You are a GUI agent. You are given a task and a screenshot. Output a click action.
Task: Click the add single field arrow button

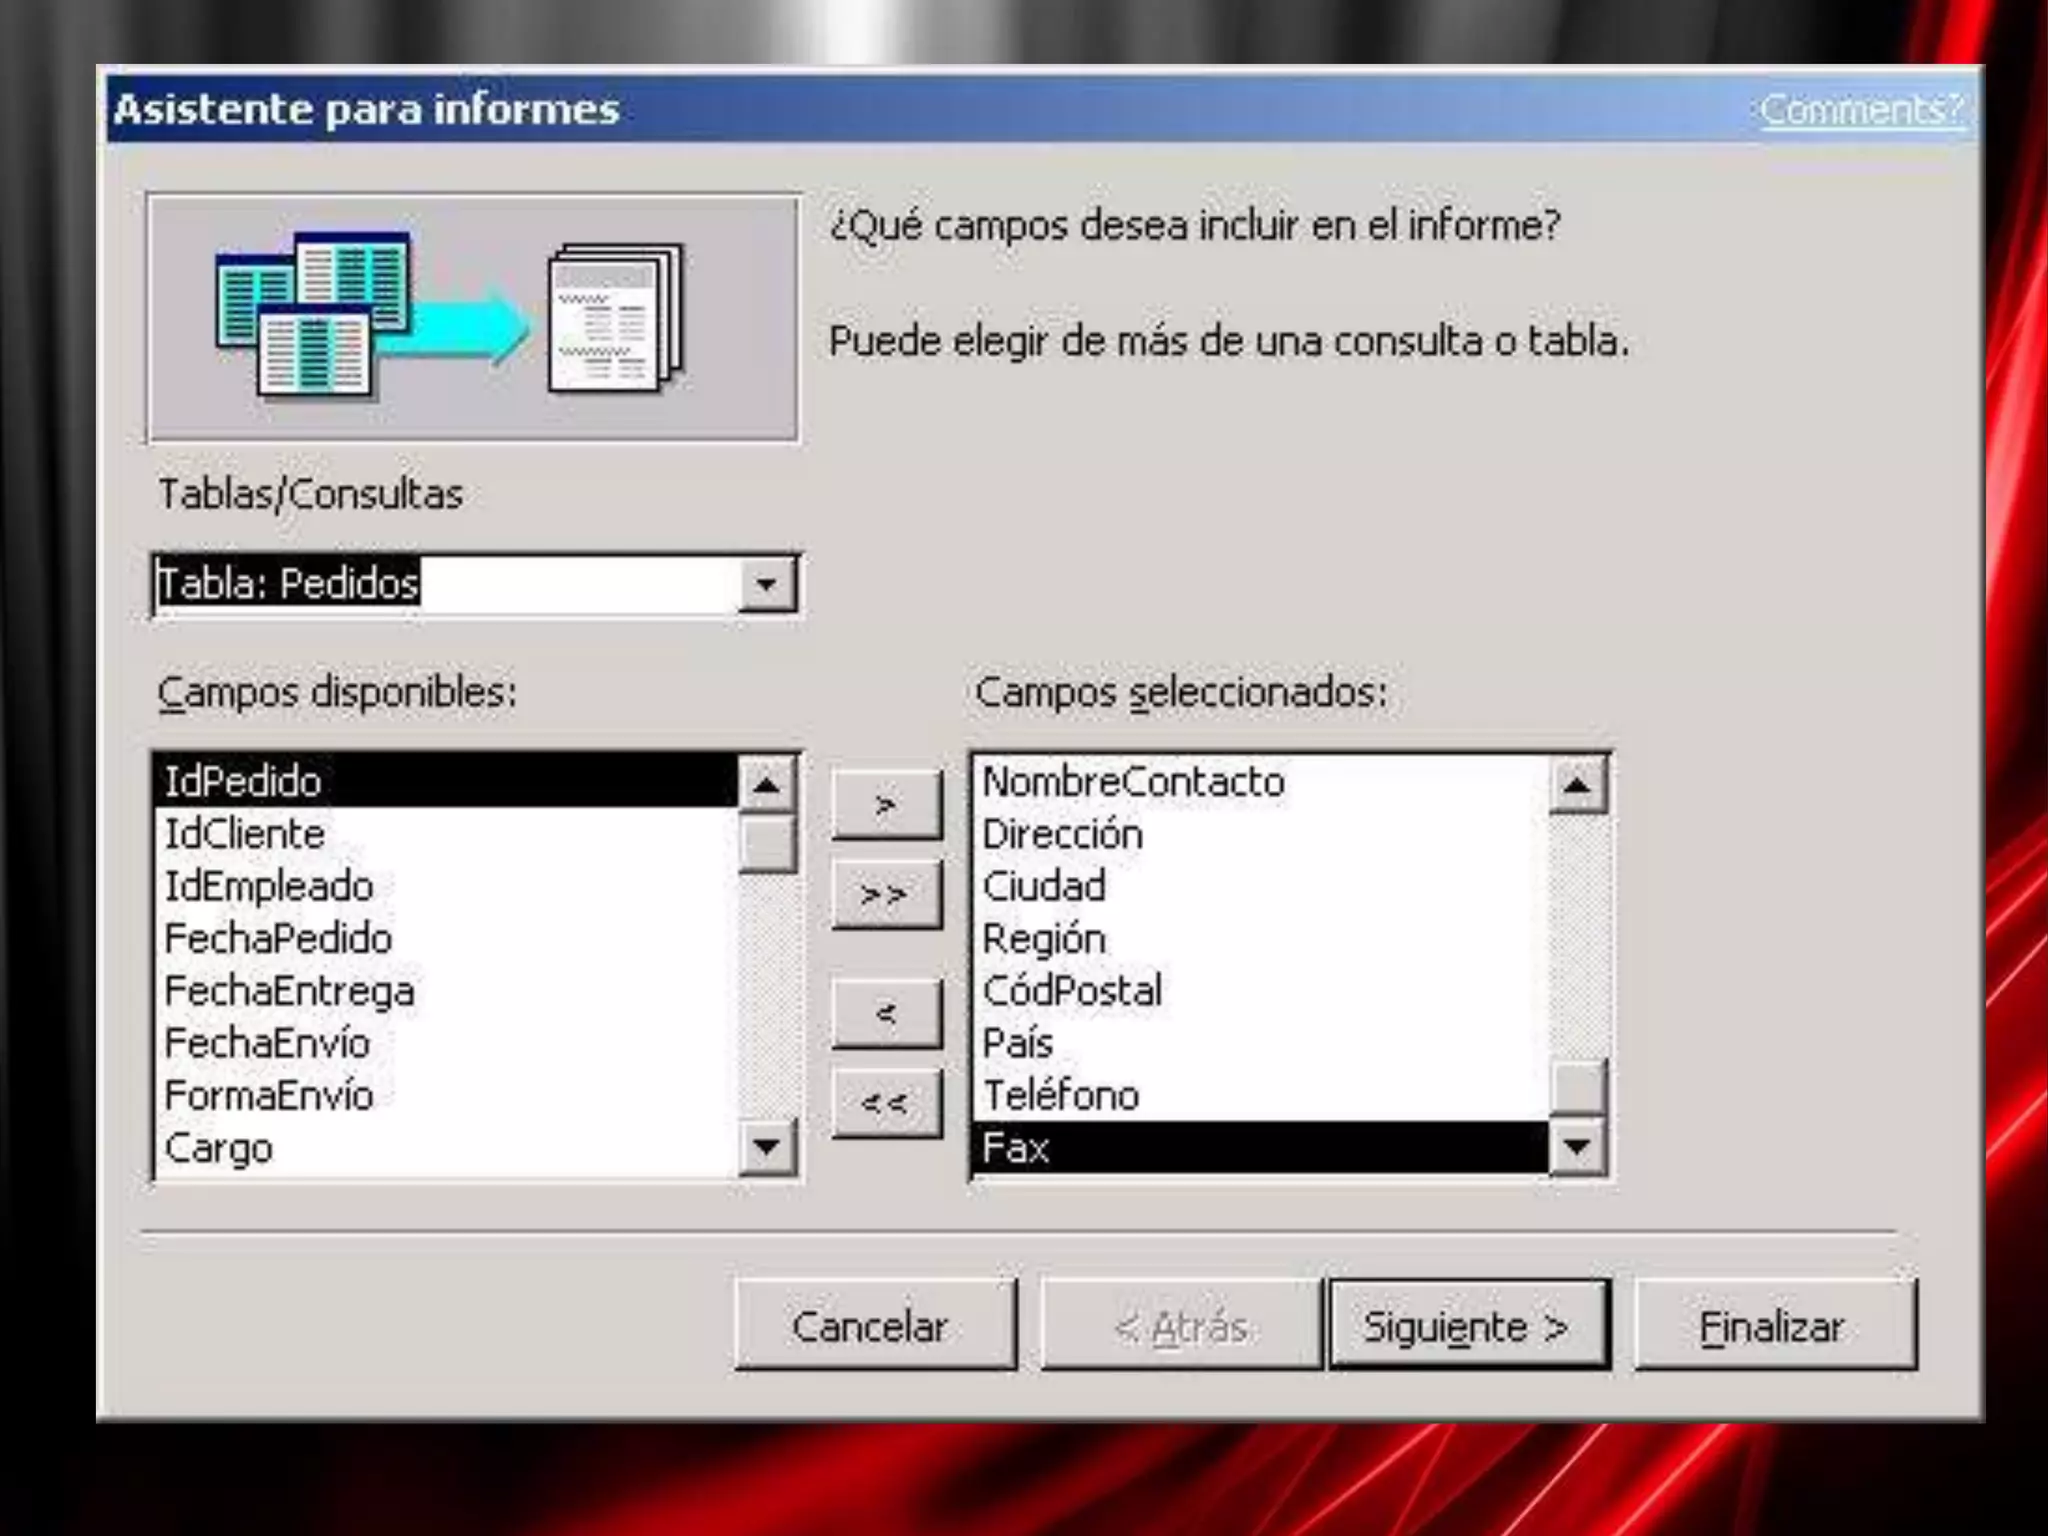click(886, 804)
